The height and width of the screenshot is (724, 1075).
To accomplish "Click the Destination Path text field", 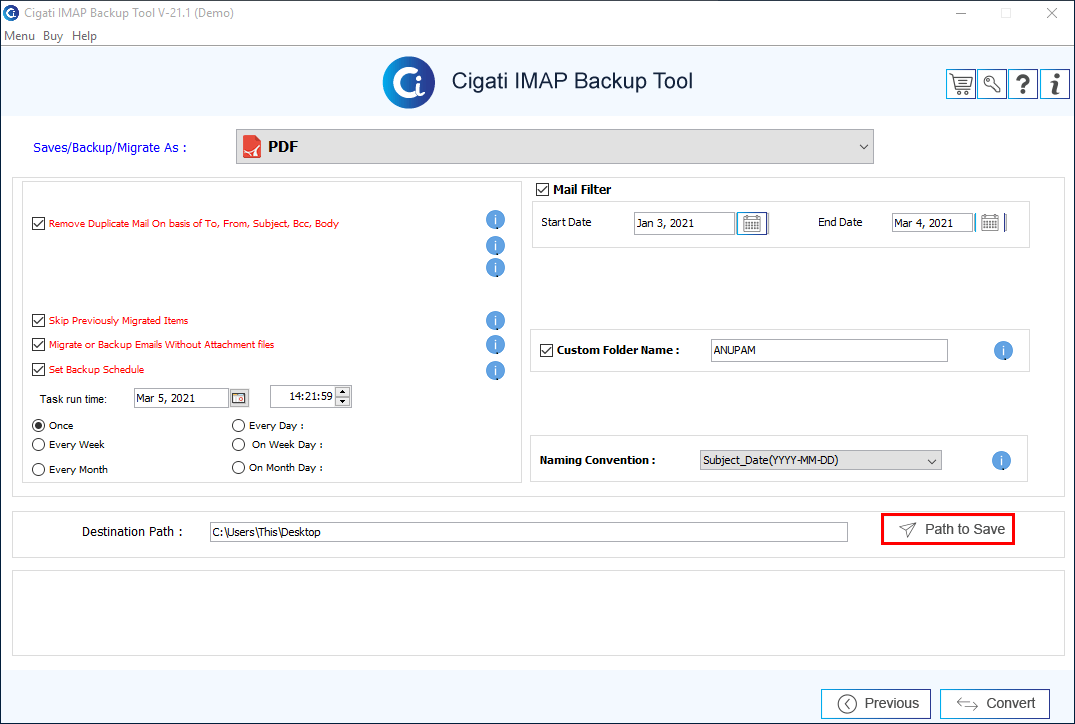I will pyautogui.click(x=529, y=532).
